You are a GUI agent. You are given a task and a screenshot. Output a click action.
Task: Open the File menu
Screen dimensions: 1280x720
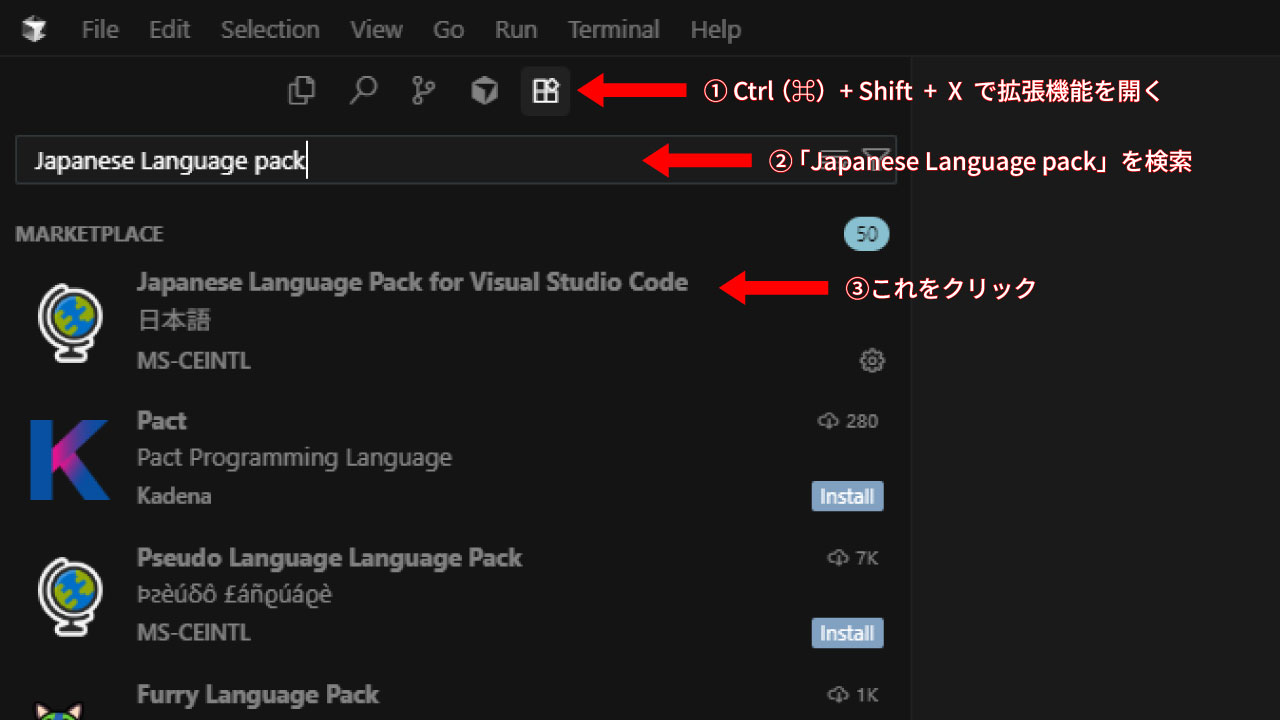(x=100, y=30)
